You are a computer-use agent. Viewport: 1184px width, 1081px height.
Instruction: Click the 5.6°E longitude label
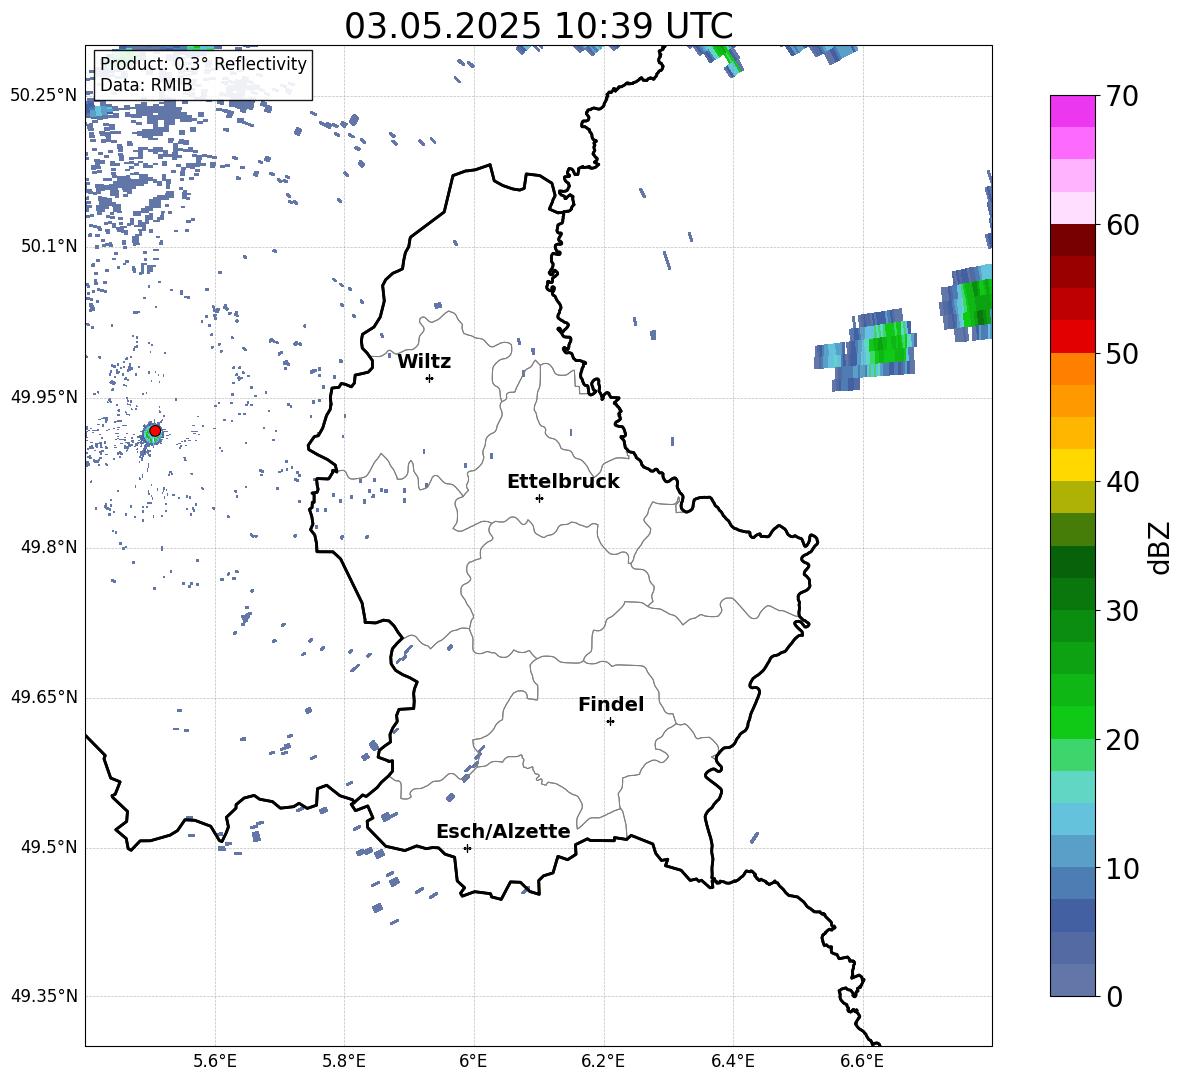pos(215,1061)
